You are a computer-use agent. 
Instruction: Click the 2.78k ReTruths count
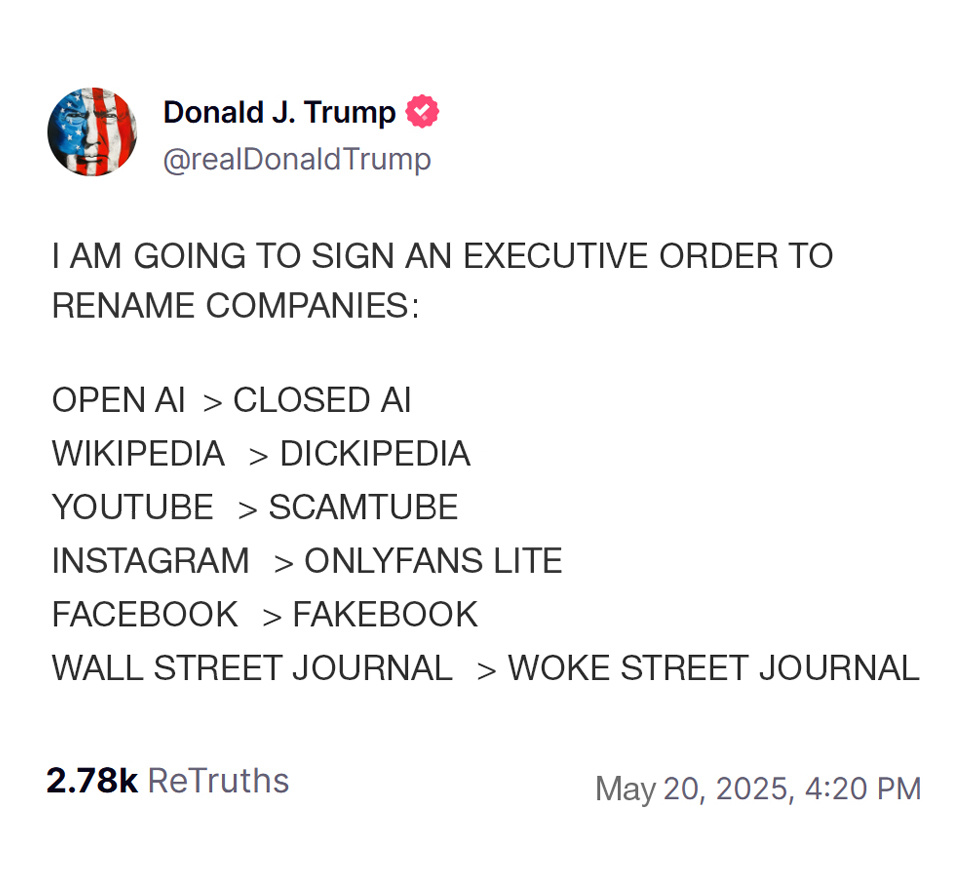[167, 781]
